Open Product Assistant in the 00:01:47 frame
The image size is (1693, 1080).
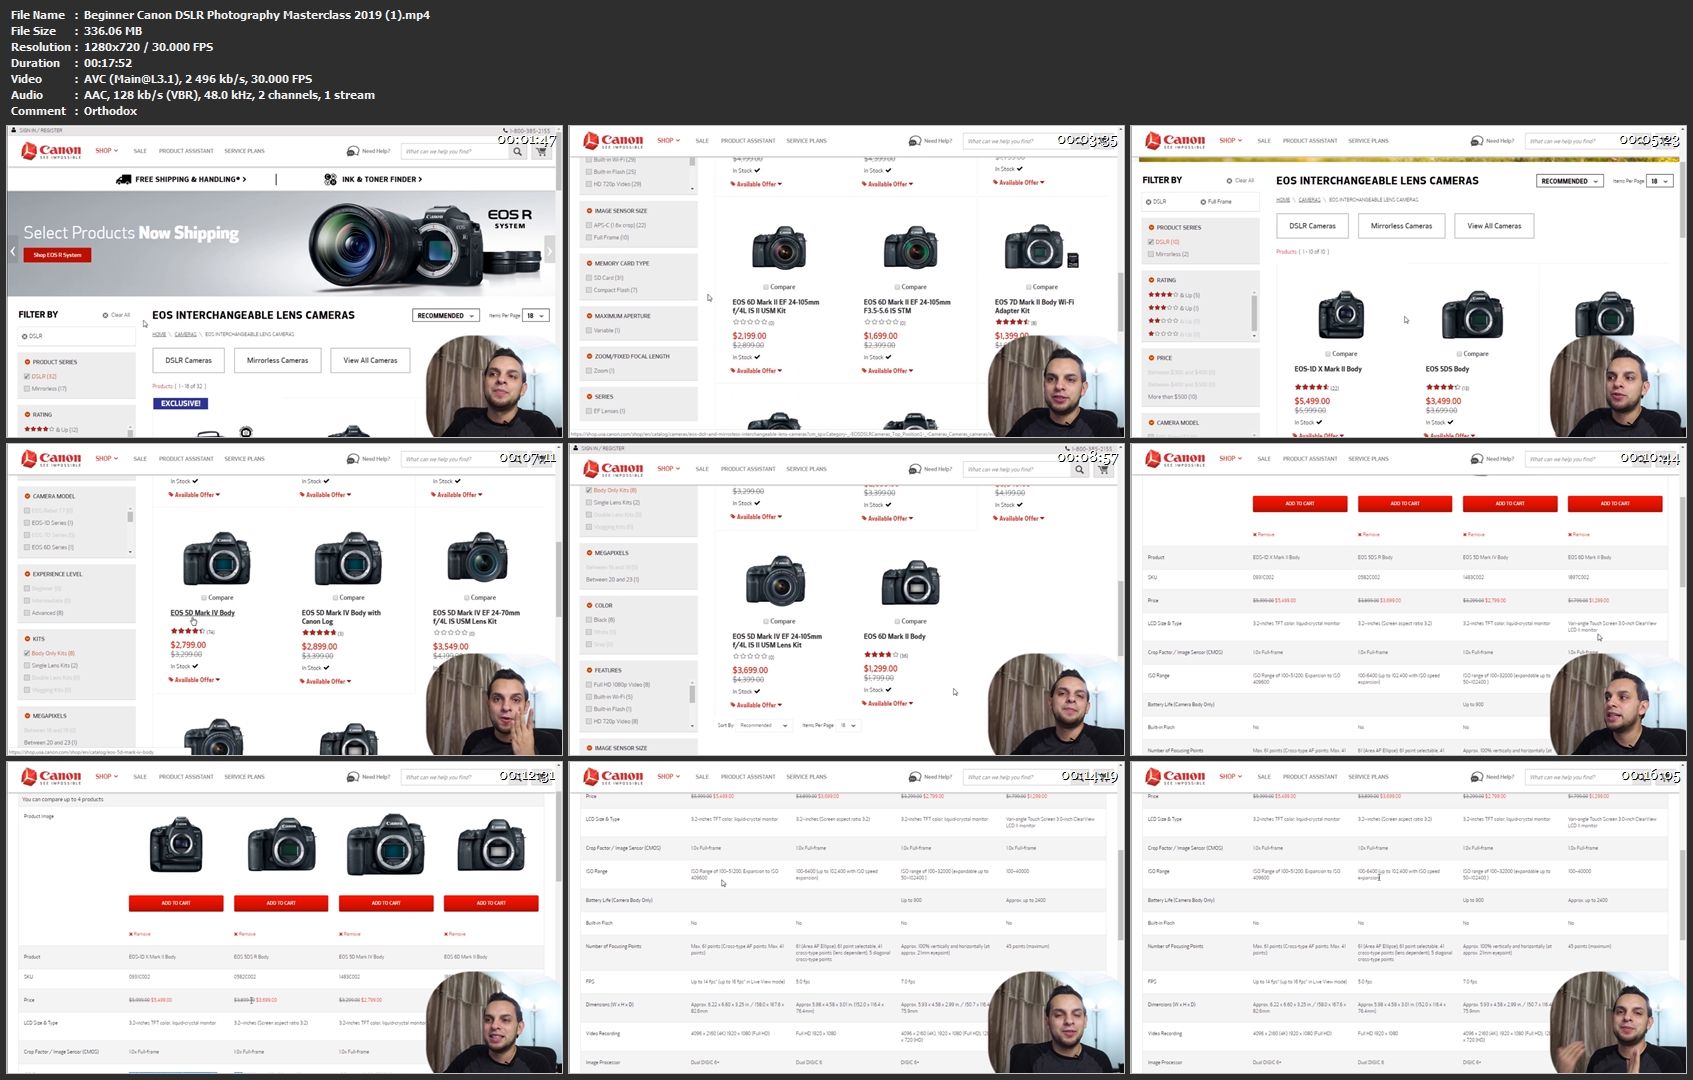point(186,151)
